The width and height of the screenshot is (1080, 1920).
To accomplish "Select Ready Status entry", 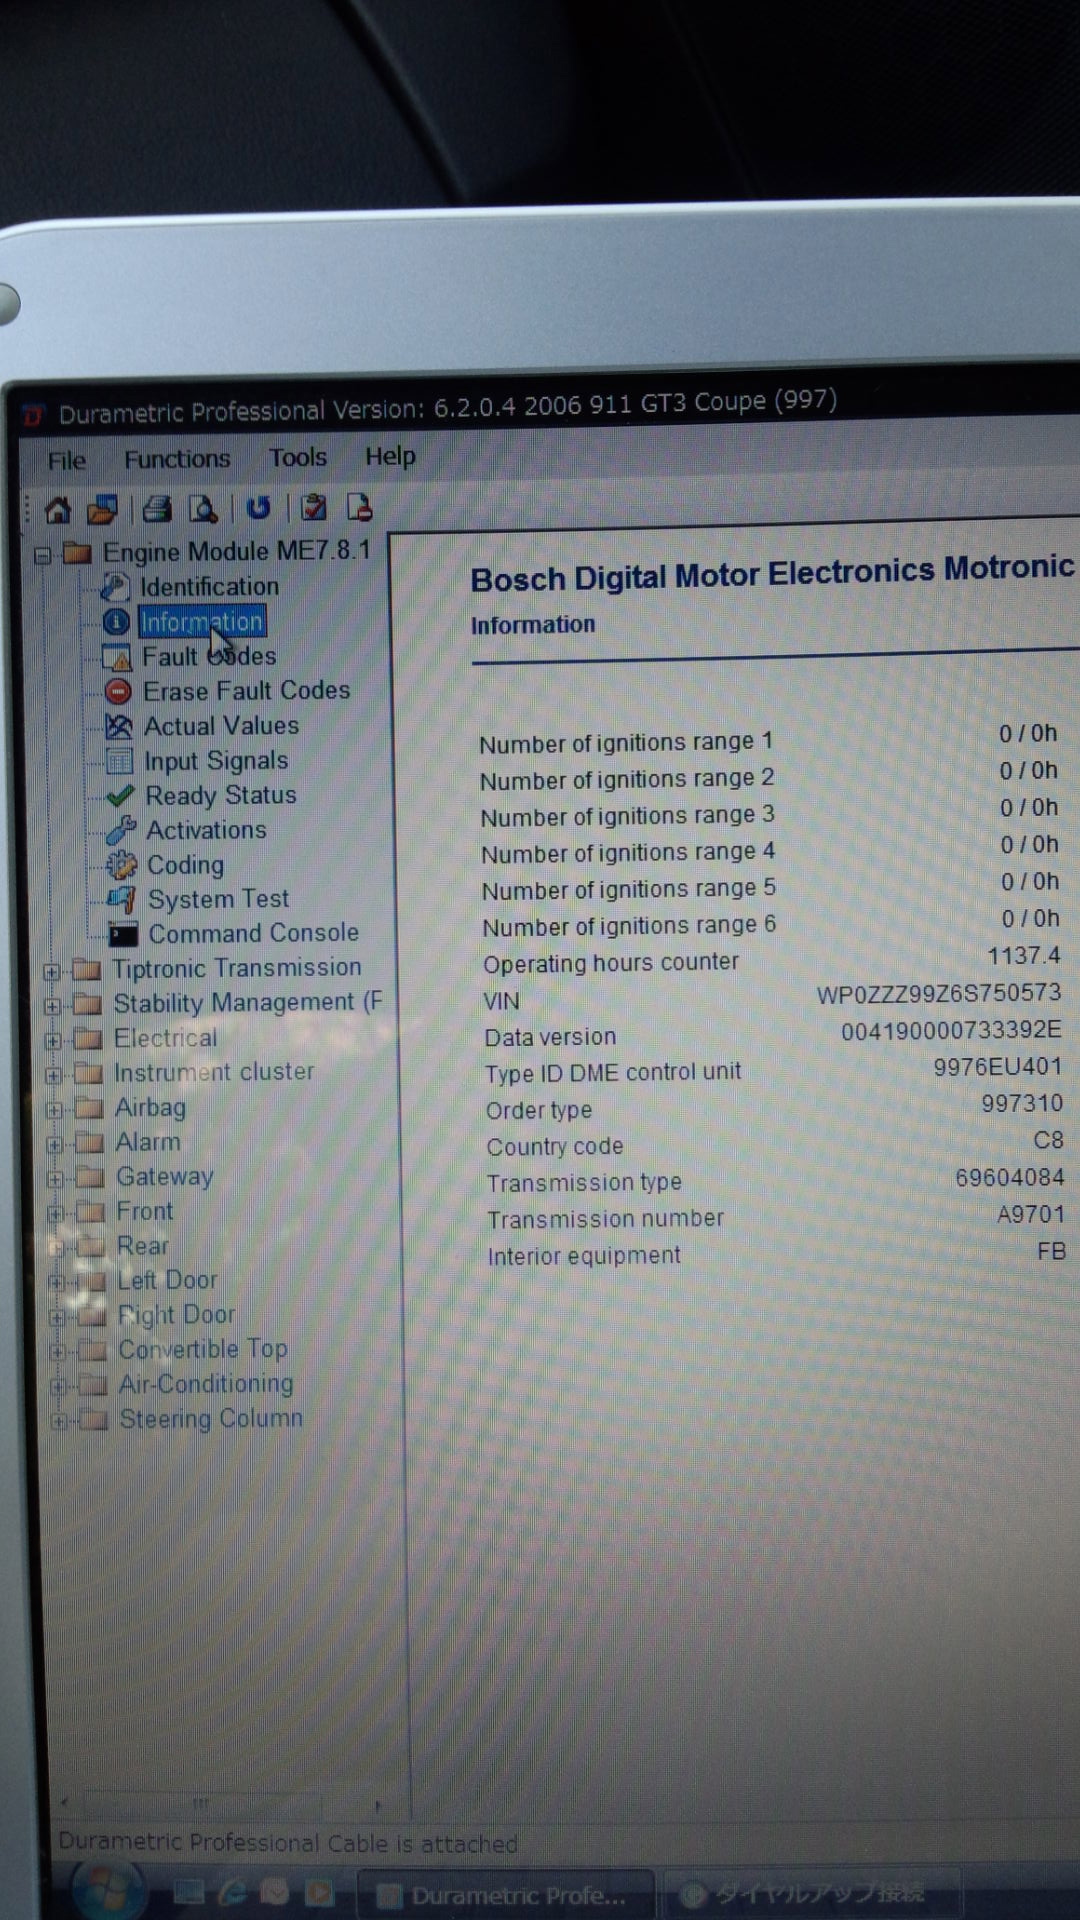I will 221,795.
